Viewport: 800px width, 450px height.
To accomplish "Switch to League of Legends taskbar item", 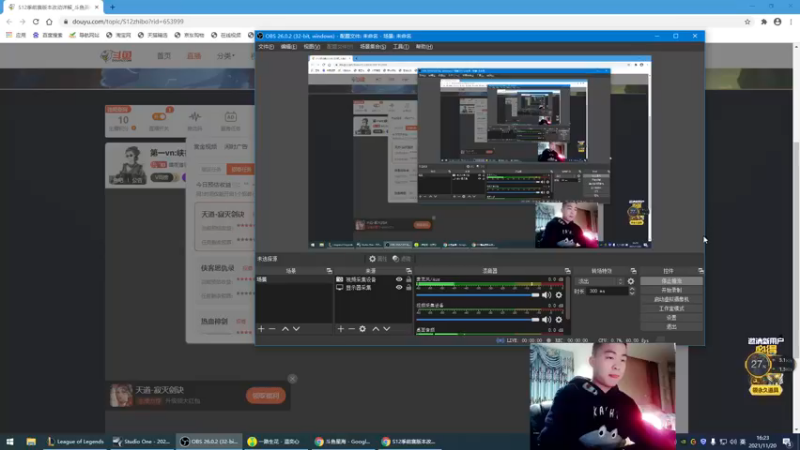I will [76, 442].
